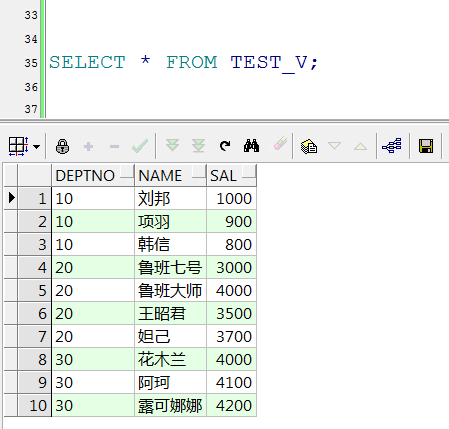Click DEPTNO cell in row 6
Image resolution: width=449 pixels, height=429 pixels.
[x=93, y=313]
